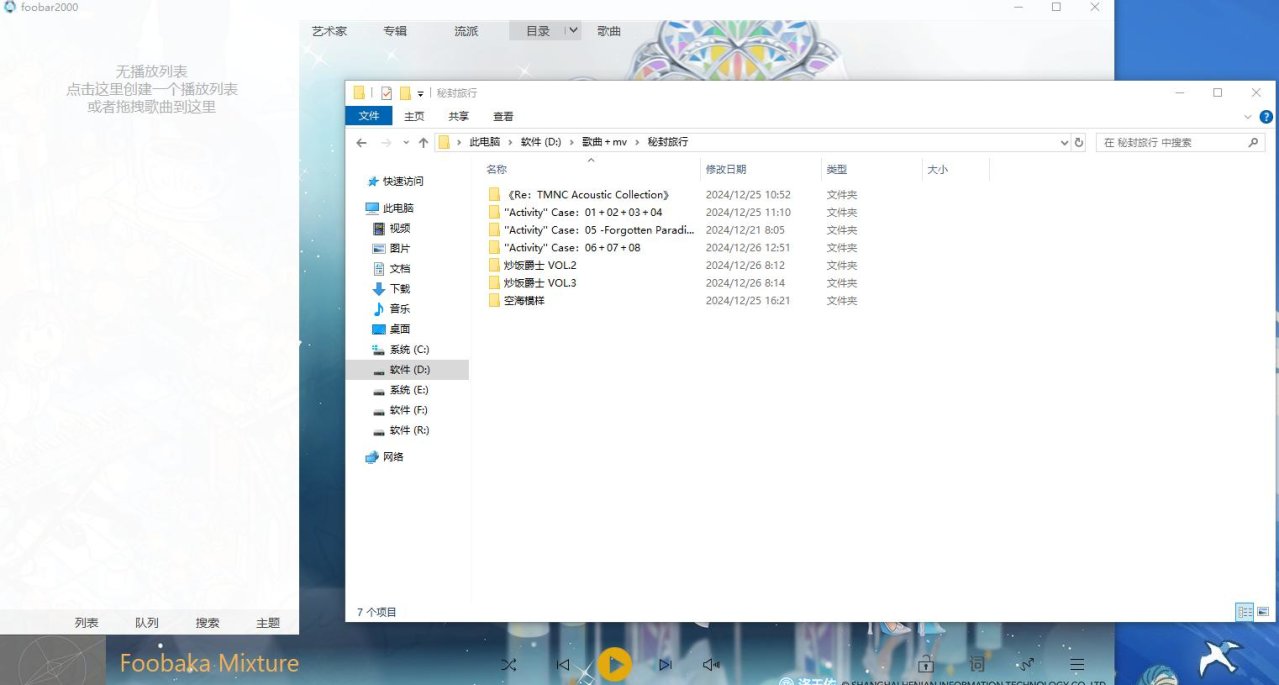Screen dimensions: 1279x685
Task: Open the hamburger menu in player bar
Action: pyautogui.click(x=1077, y=665)
